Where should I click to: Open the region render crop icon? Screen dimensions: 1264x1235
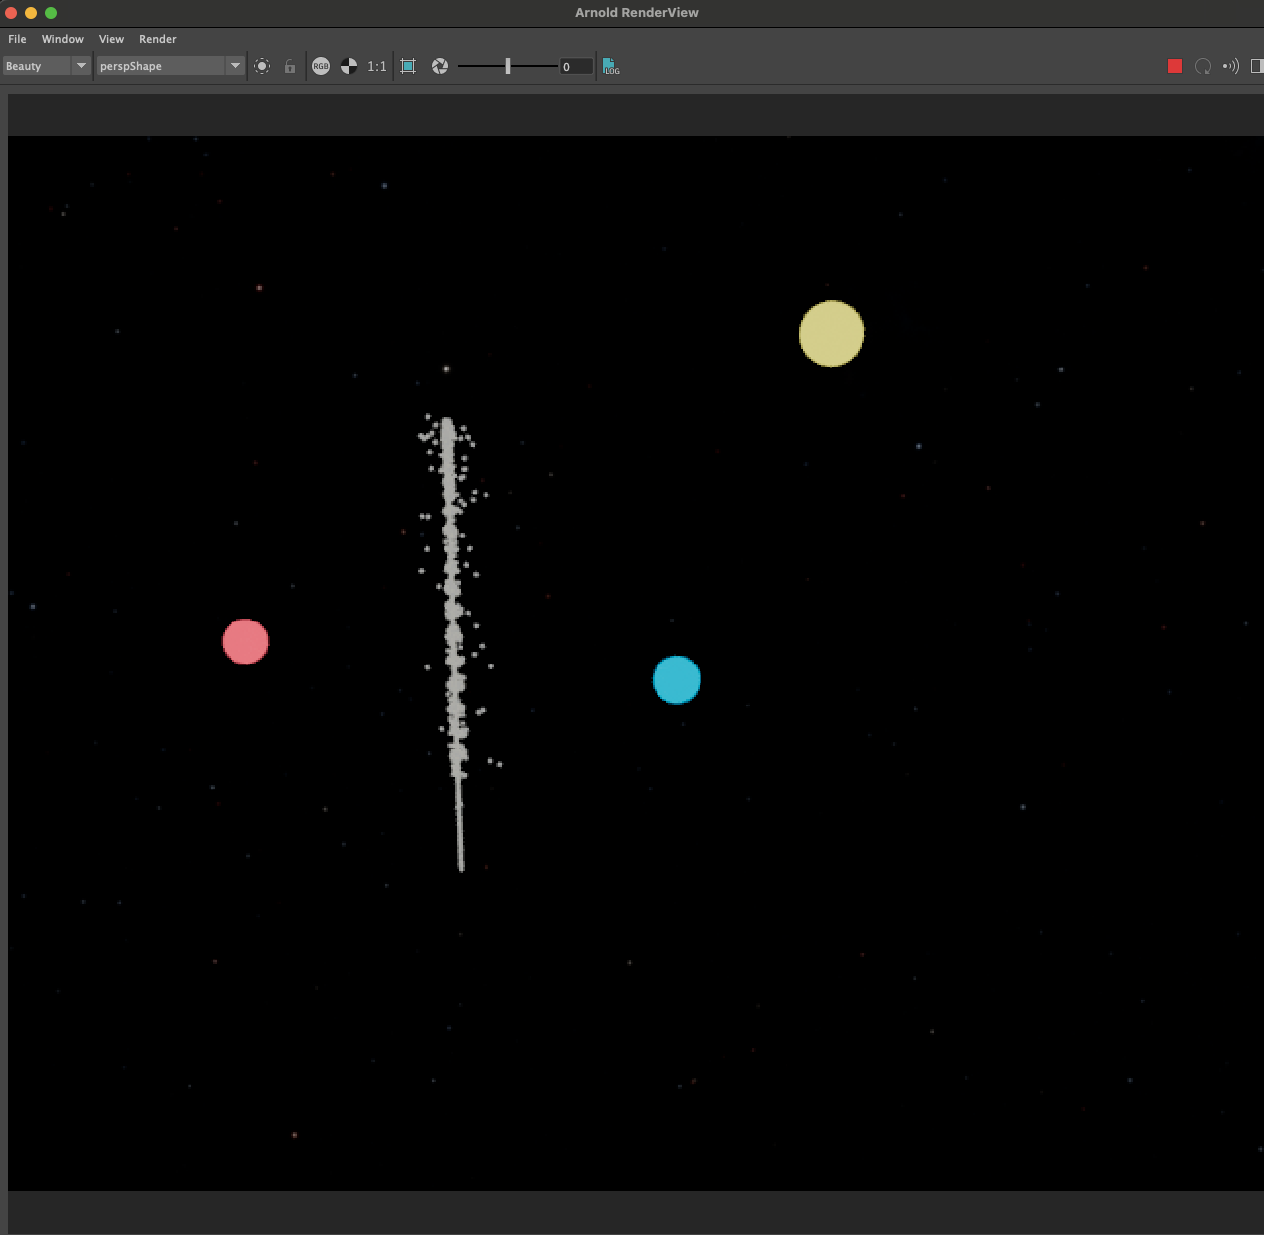click(408, 66)
